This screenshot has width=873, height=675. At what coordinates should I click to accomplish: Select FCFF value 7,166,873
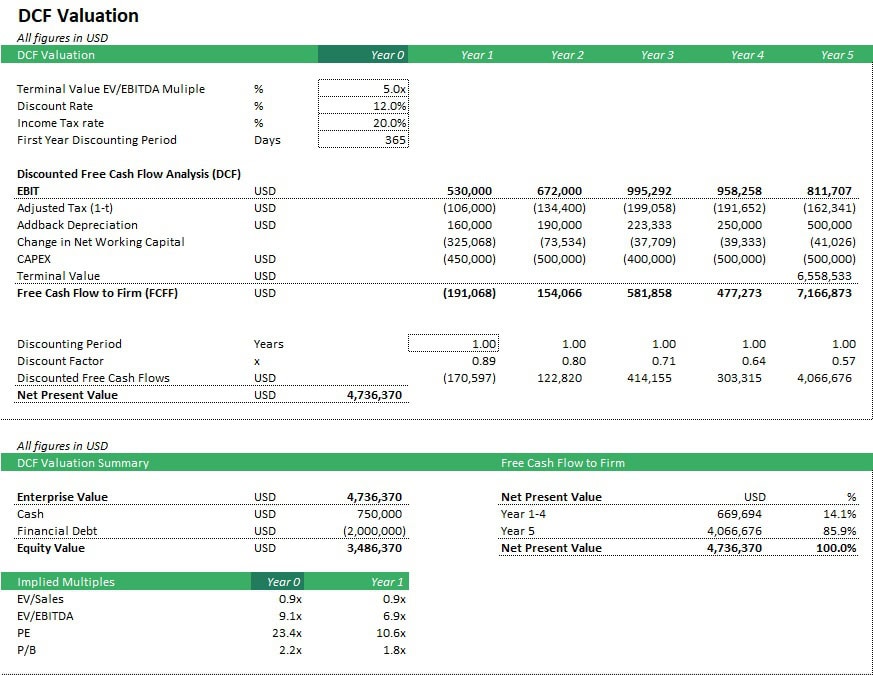click(x=824, y=293)
